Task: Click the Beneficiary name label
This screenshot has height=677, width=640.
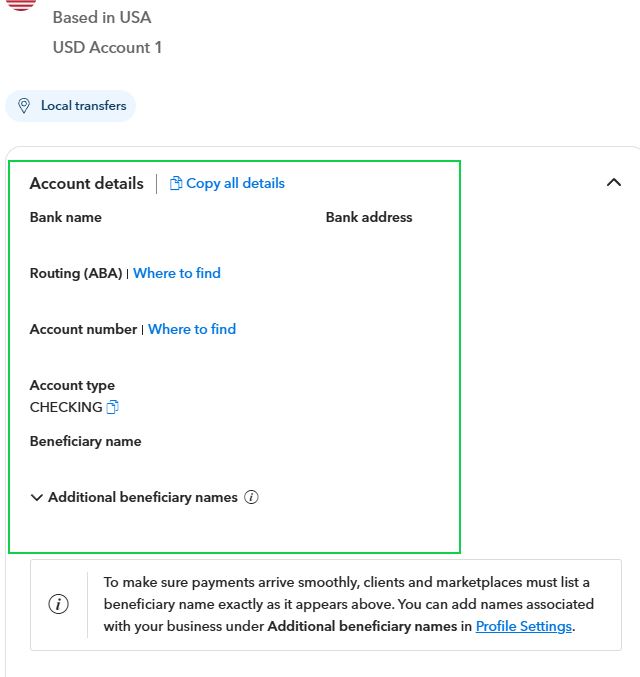Action: point(86,441)
